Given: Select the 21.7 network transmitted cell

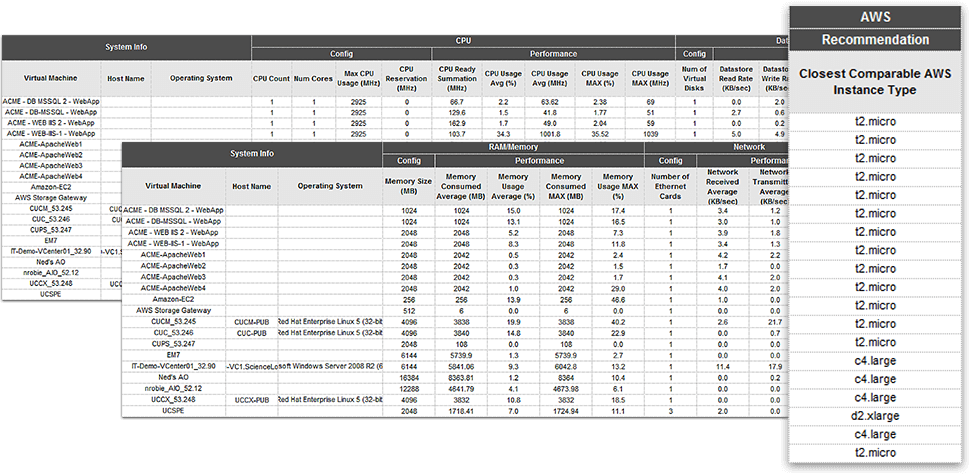Looking at the screenshot, I should pos(773,321).
